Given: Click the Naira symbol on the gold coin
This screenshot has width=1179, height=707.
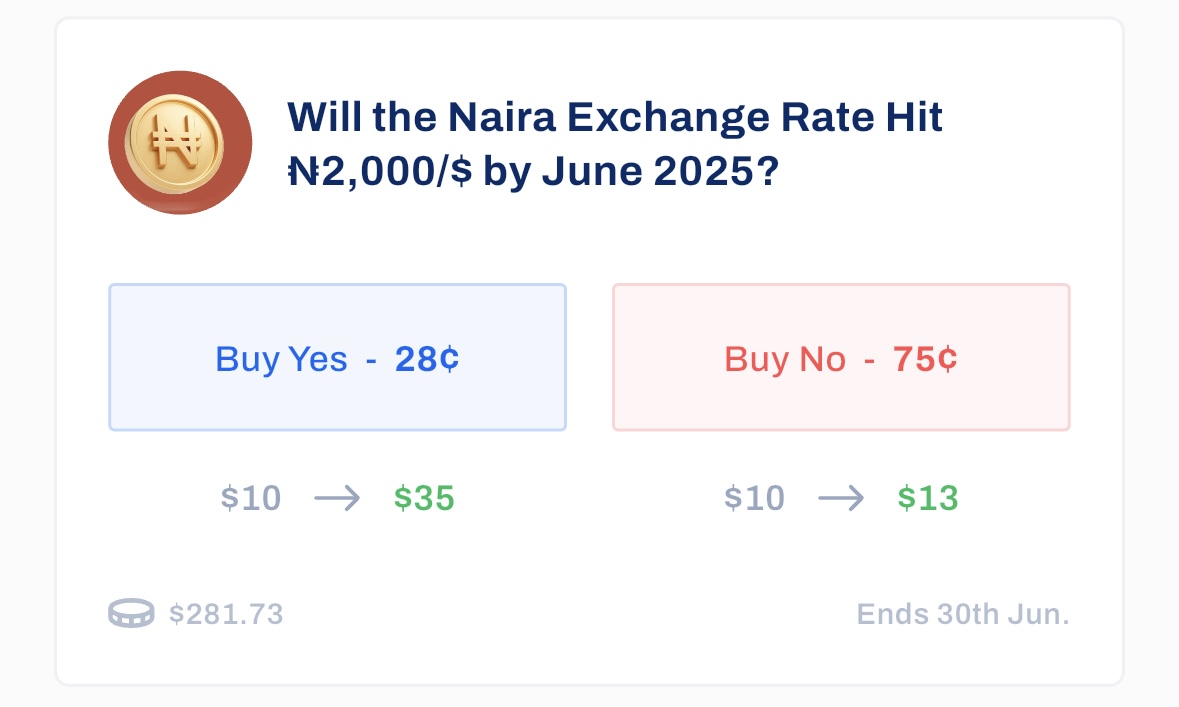Looking at the screenshot, I should 180,143.
